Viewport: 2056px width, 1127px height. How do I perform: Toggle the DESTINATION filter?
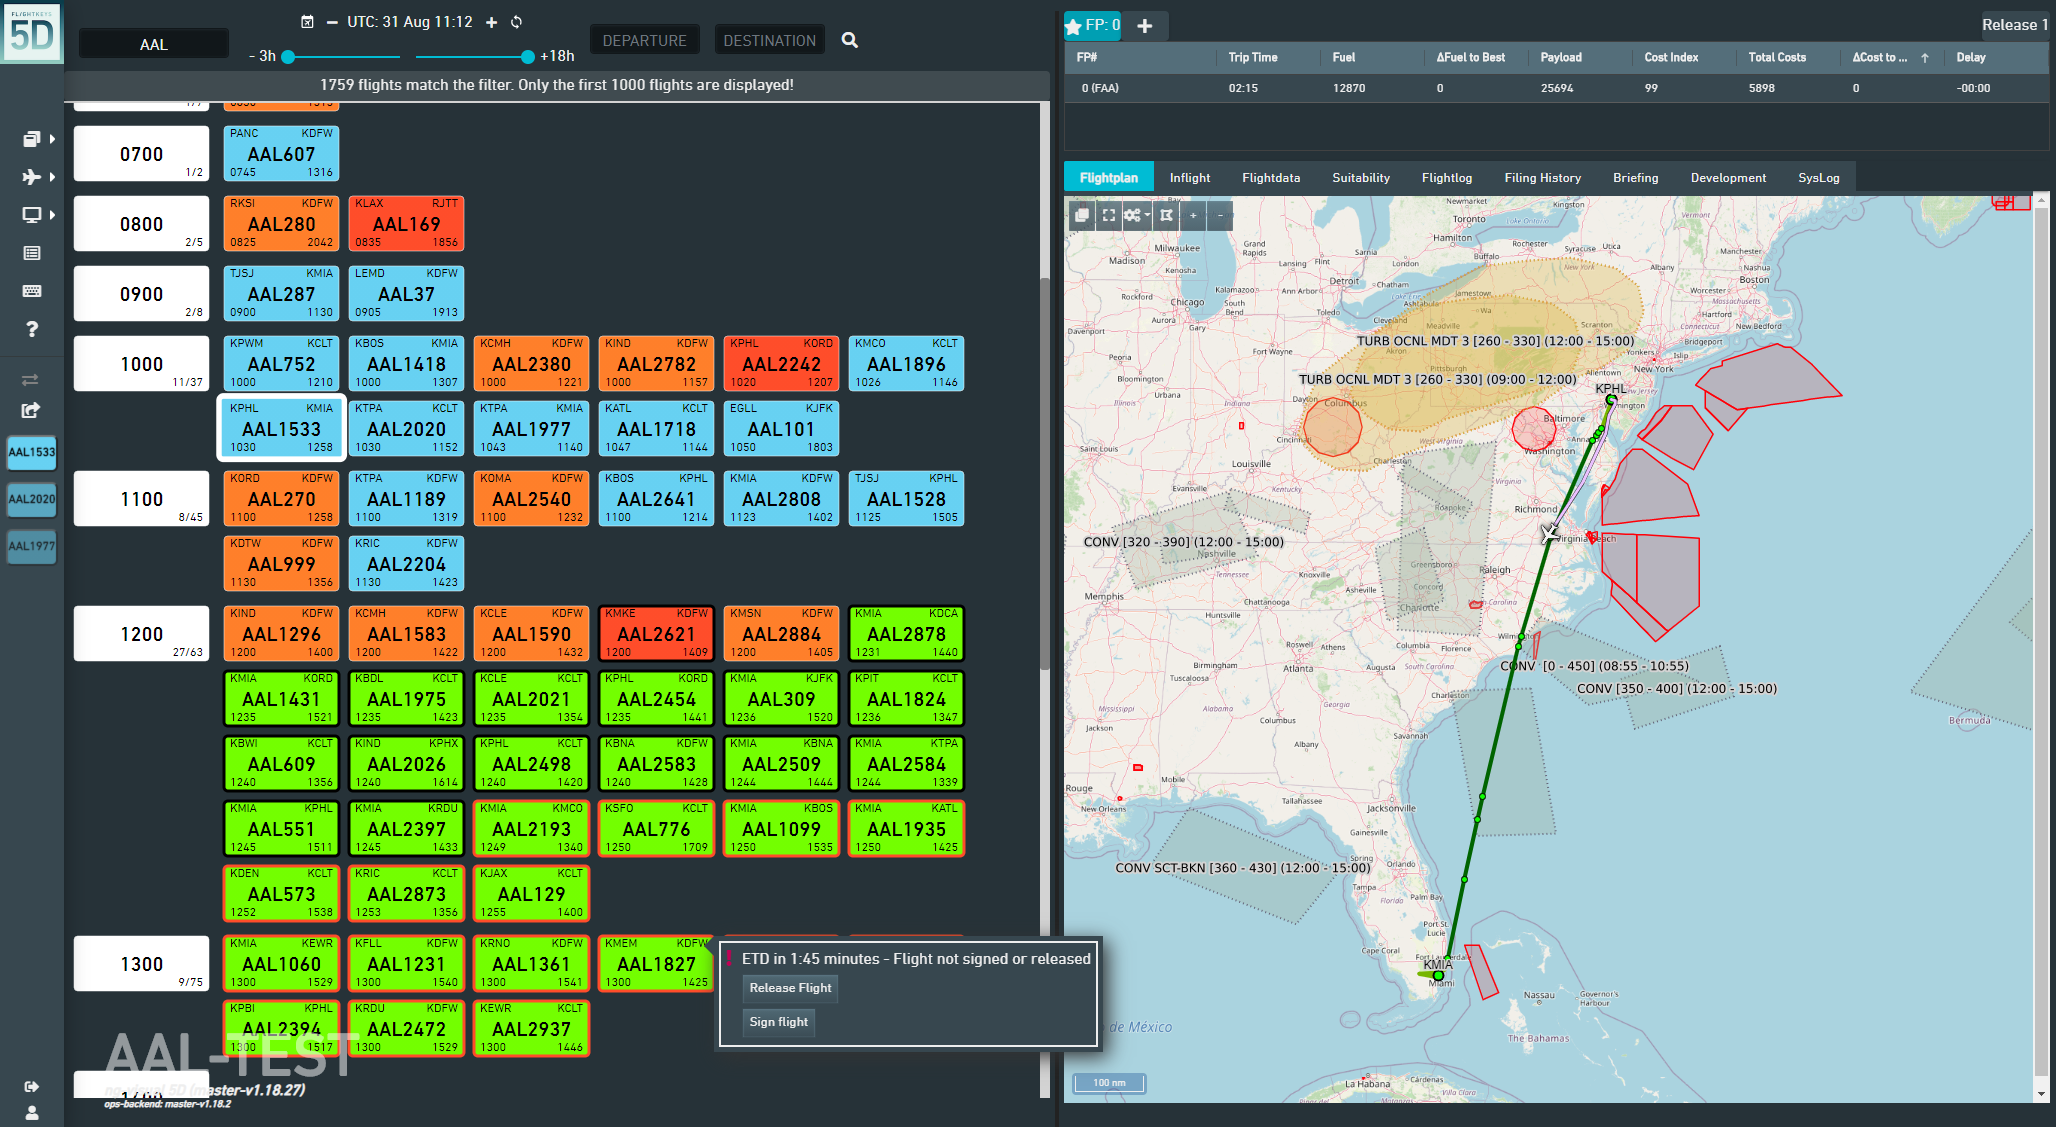click(x=769, y=40)
